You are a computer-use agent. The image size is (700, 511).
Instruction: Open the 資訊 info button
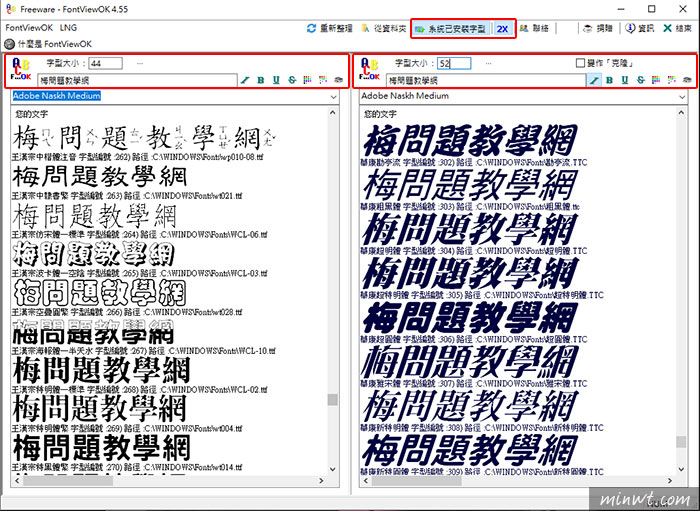[640, 29]
